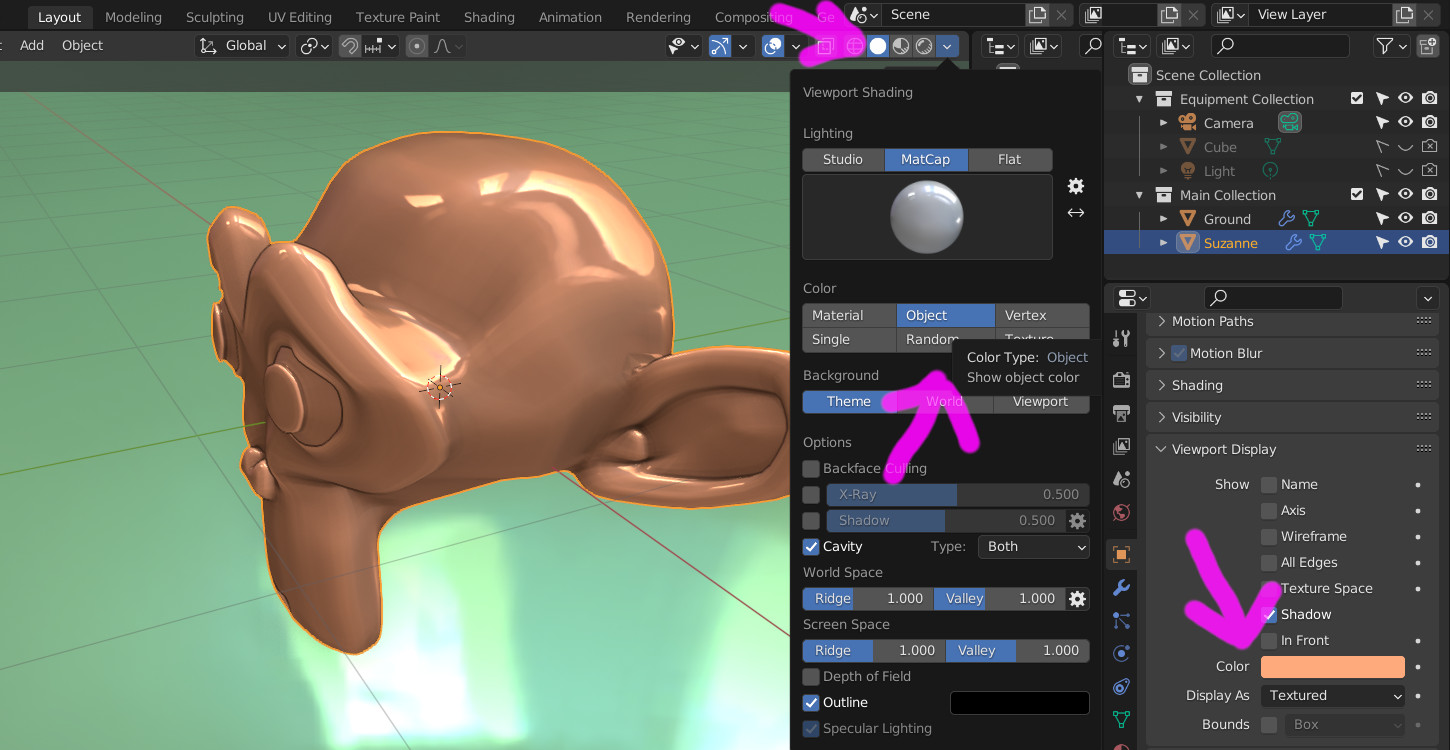Hide Suzanne in viewport via eye icon
The height and width of the screenshot is (750, 1450).
click(1405, 243)
